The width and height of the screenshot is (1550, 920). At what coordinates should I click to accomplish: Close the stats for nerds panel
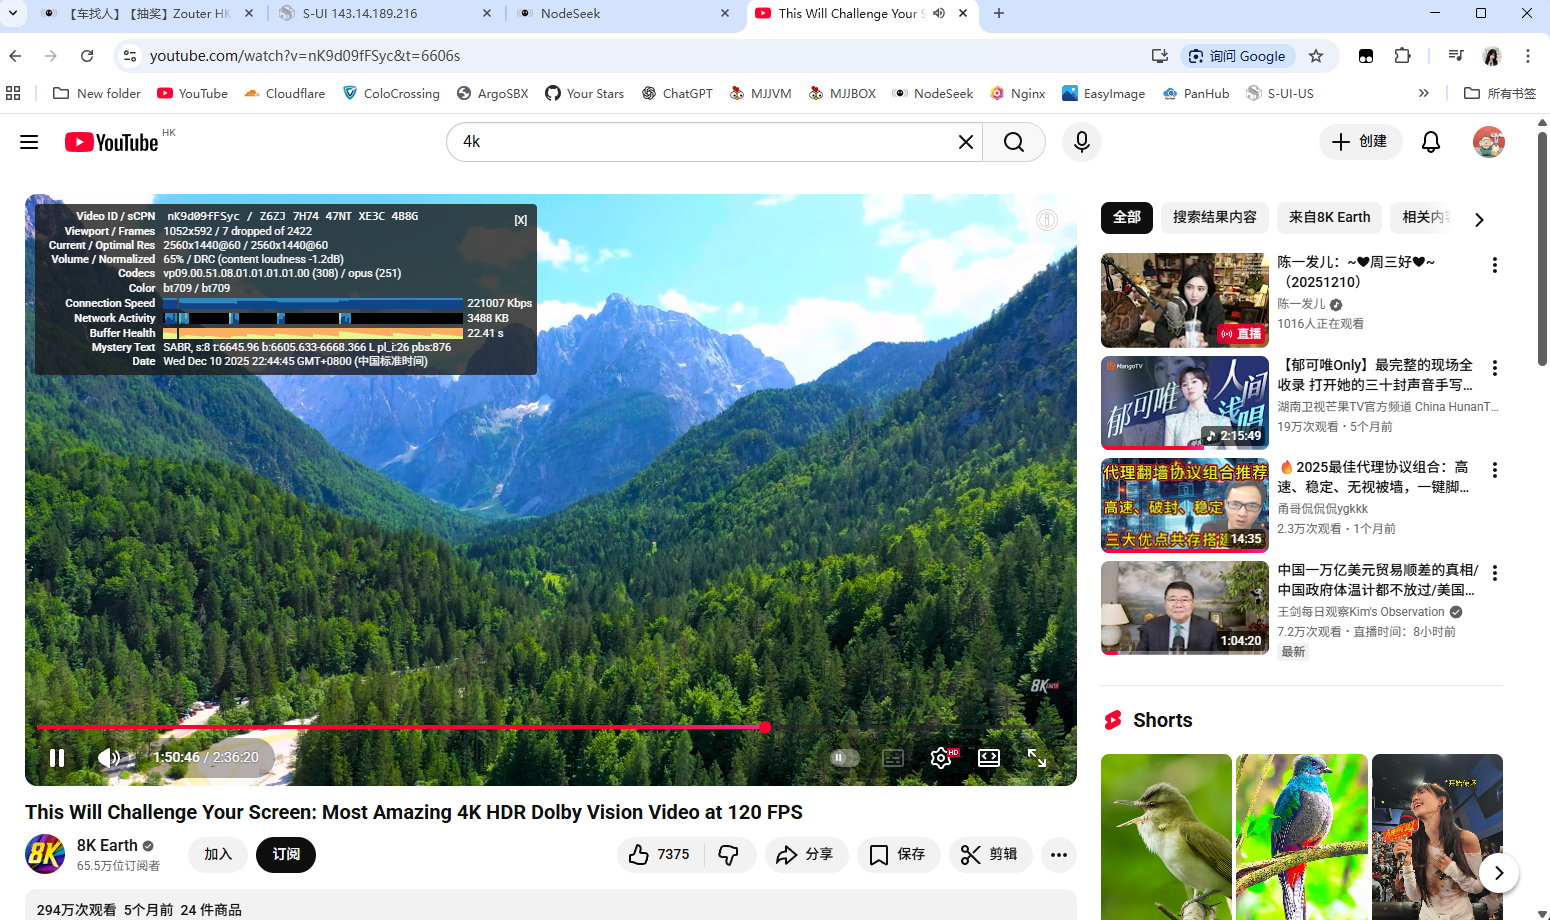pos(521,220)
